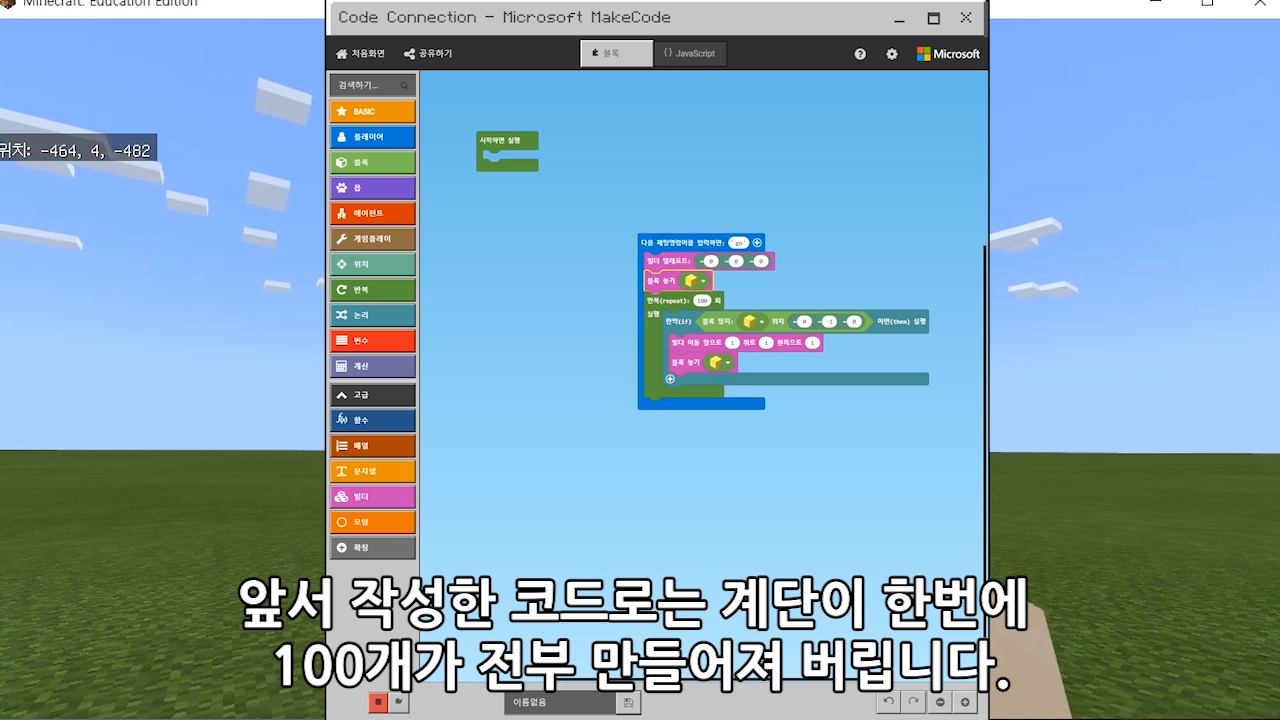Open the 계산 (Math) calculator category
Image resolution: width=1280 pixels, height=720 pixels.
pos(372,366)
